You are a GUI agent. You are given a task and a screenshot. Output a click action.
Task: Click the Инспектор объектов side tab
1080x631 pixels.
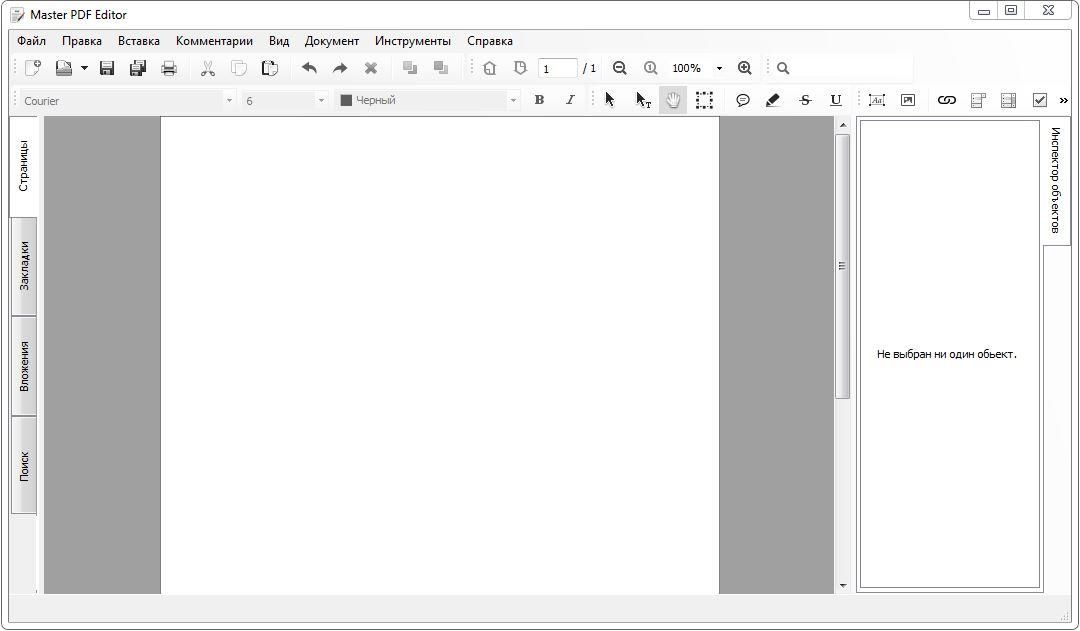(x=1056, y=180)
